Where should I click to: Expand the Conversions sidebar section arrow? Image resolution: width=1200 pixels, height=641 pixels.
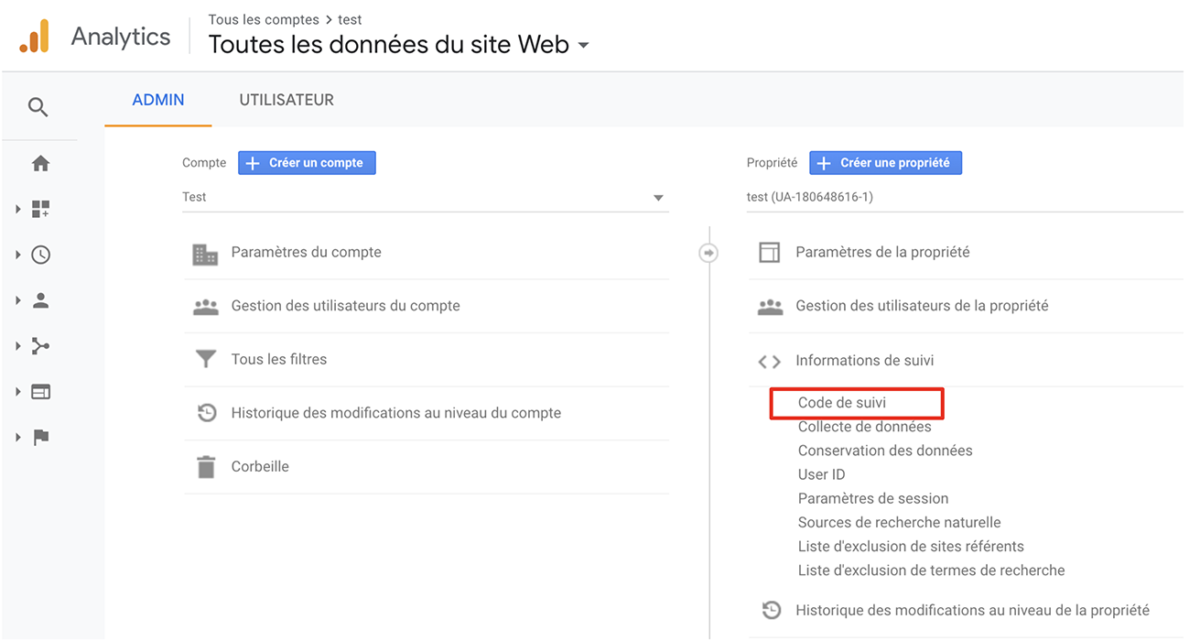[x=18, y=437]
